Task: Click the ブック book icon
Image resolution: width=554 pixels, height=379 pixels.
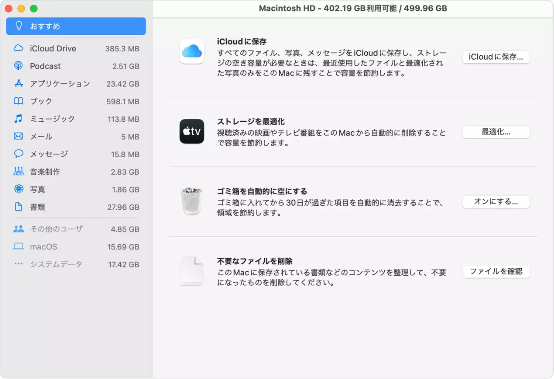Action: tap(18, 101)
